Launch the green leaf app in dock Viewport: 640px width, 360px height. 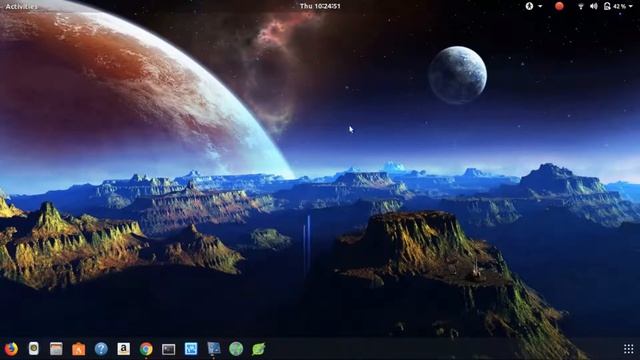point(258,349)
